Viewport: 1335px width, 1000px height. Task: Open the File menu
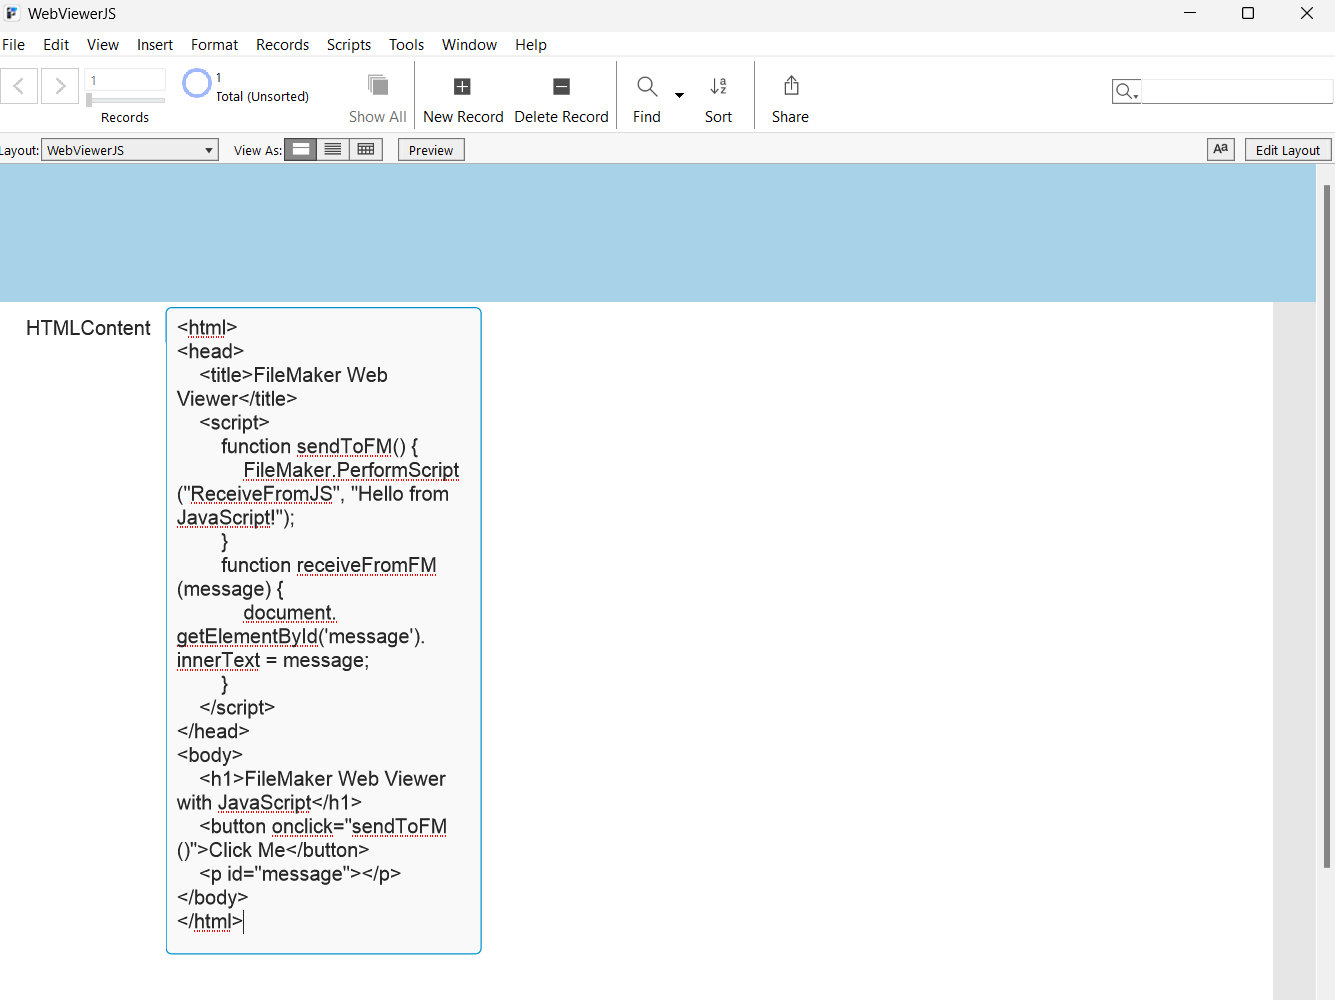pos(14,45)
